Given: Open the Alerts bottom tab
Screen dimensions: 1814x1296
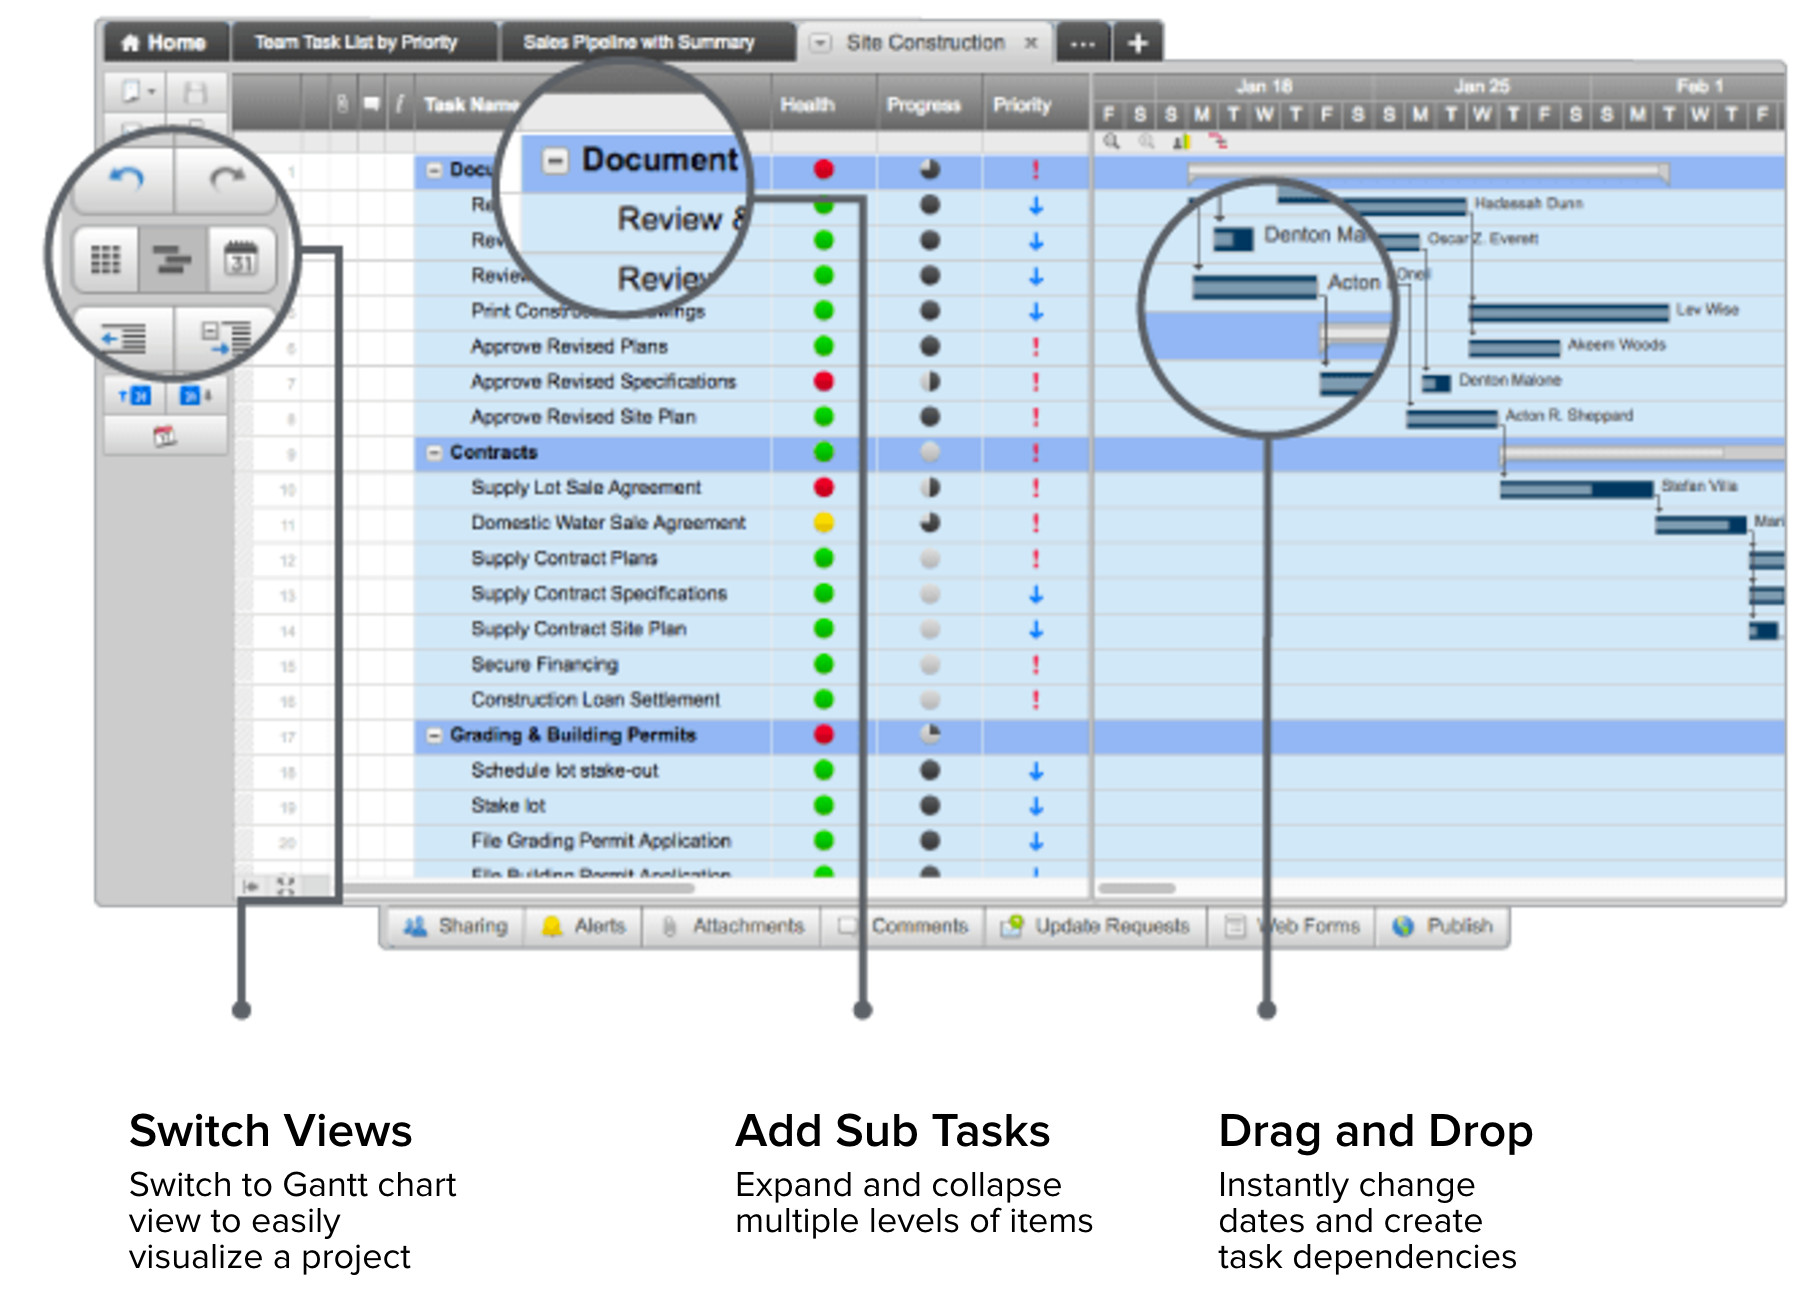Looking at the screenshot, I should coord(584,927).
